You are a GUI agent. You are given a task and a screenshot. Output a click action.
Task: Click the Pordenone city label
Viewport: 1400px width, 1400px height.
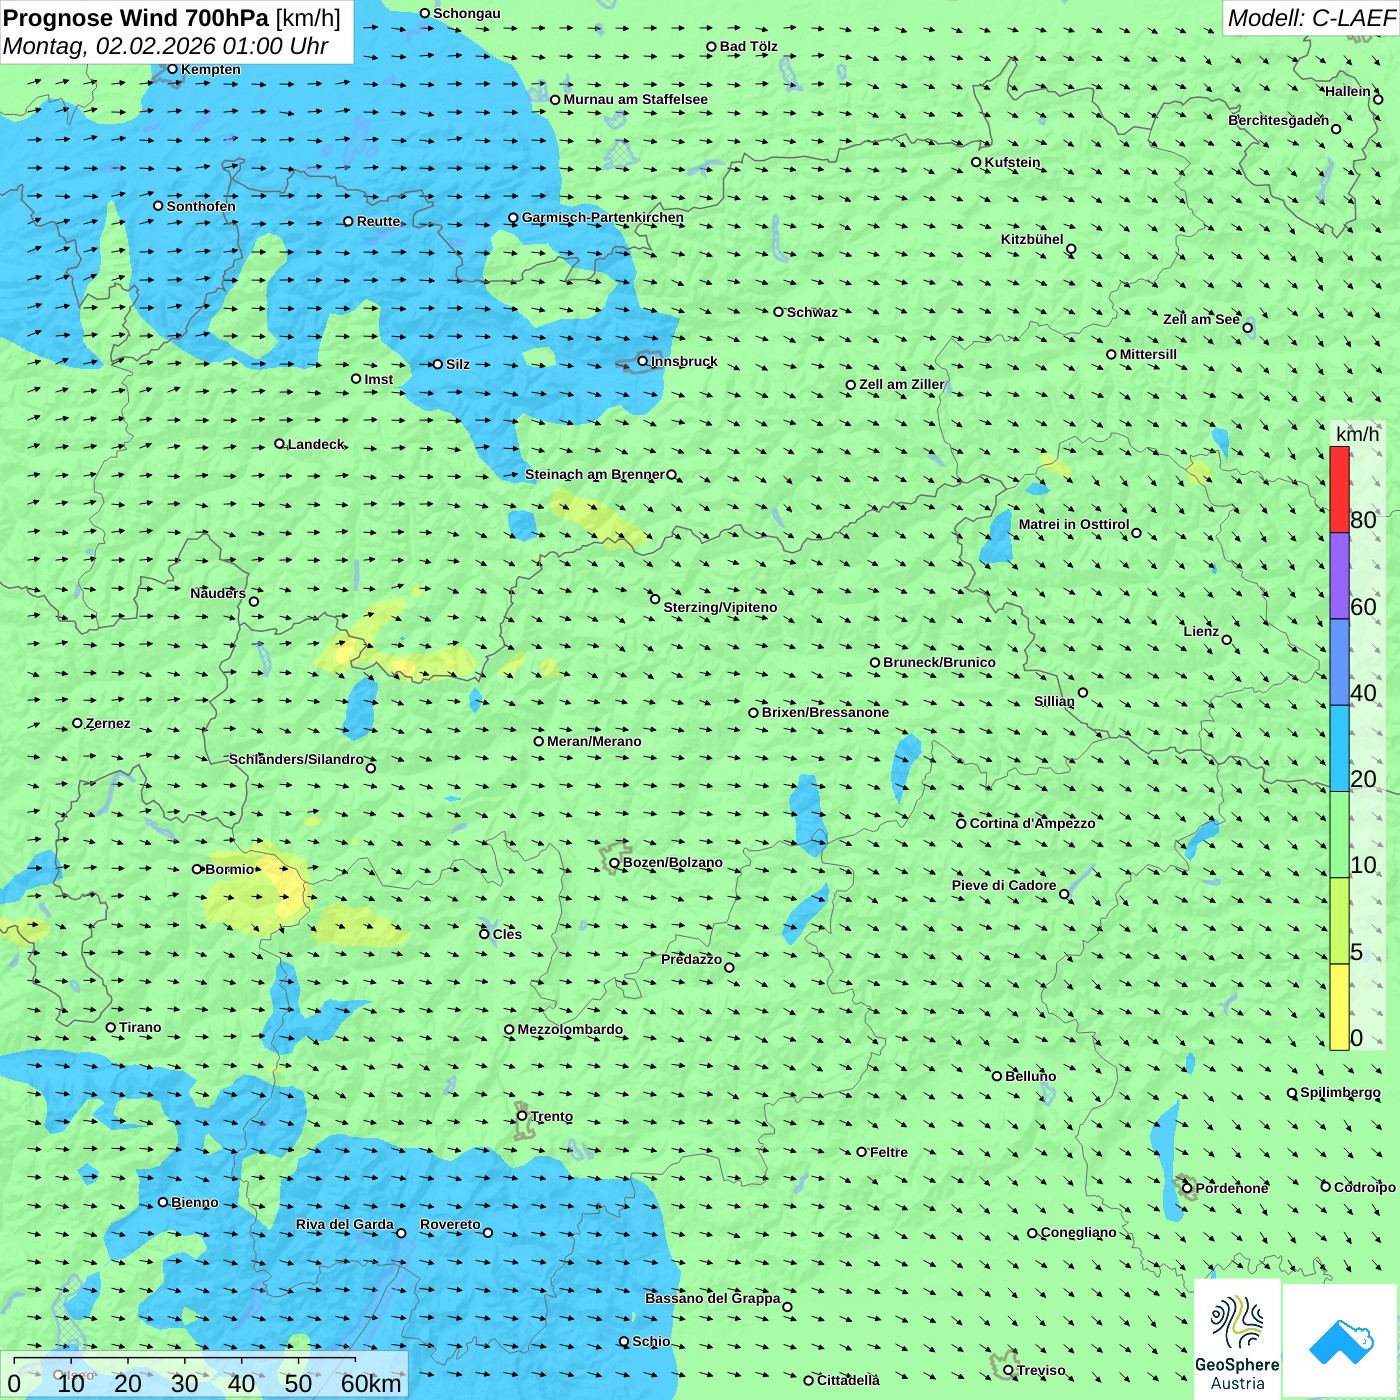coord(1232,1188)
